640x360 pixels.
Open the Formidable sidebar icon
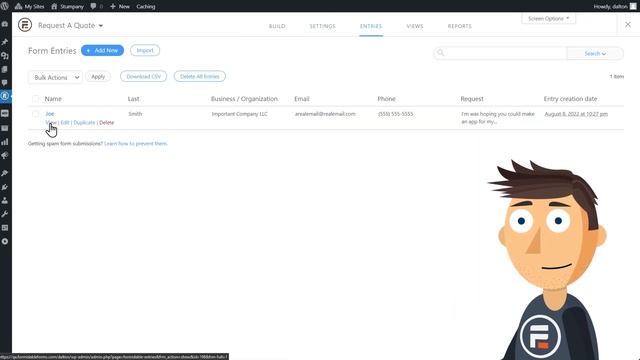[5, 96]
